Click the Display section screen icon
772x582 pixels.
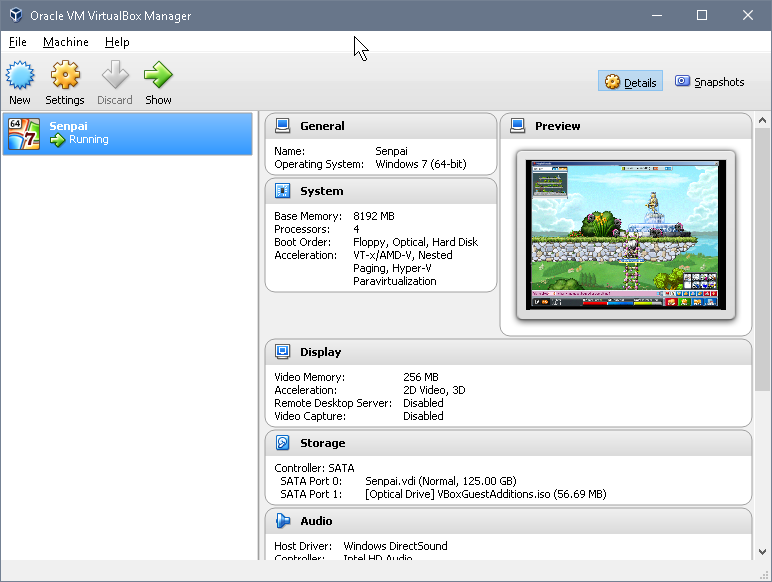tap(283, 352)
